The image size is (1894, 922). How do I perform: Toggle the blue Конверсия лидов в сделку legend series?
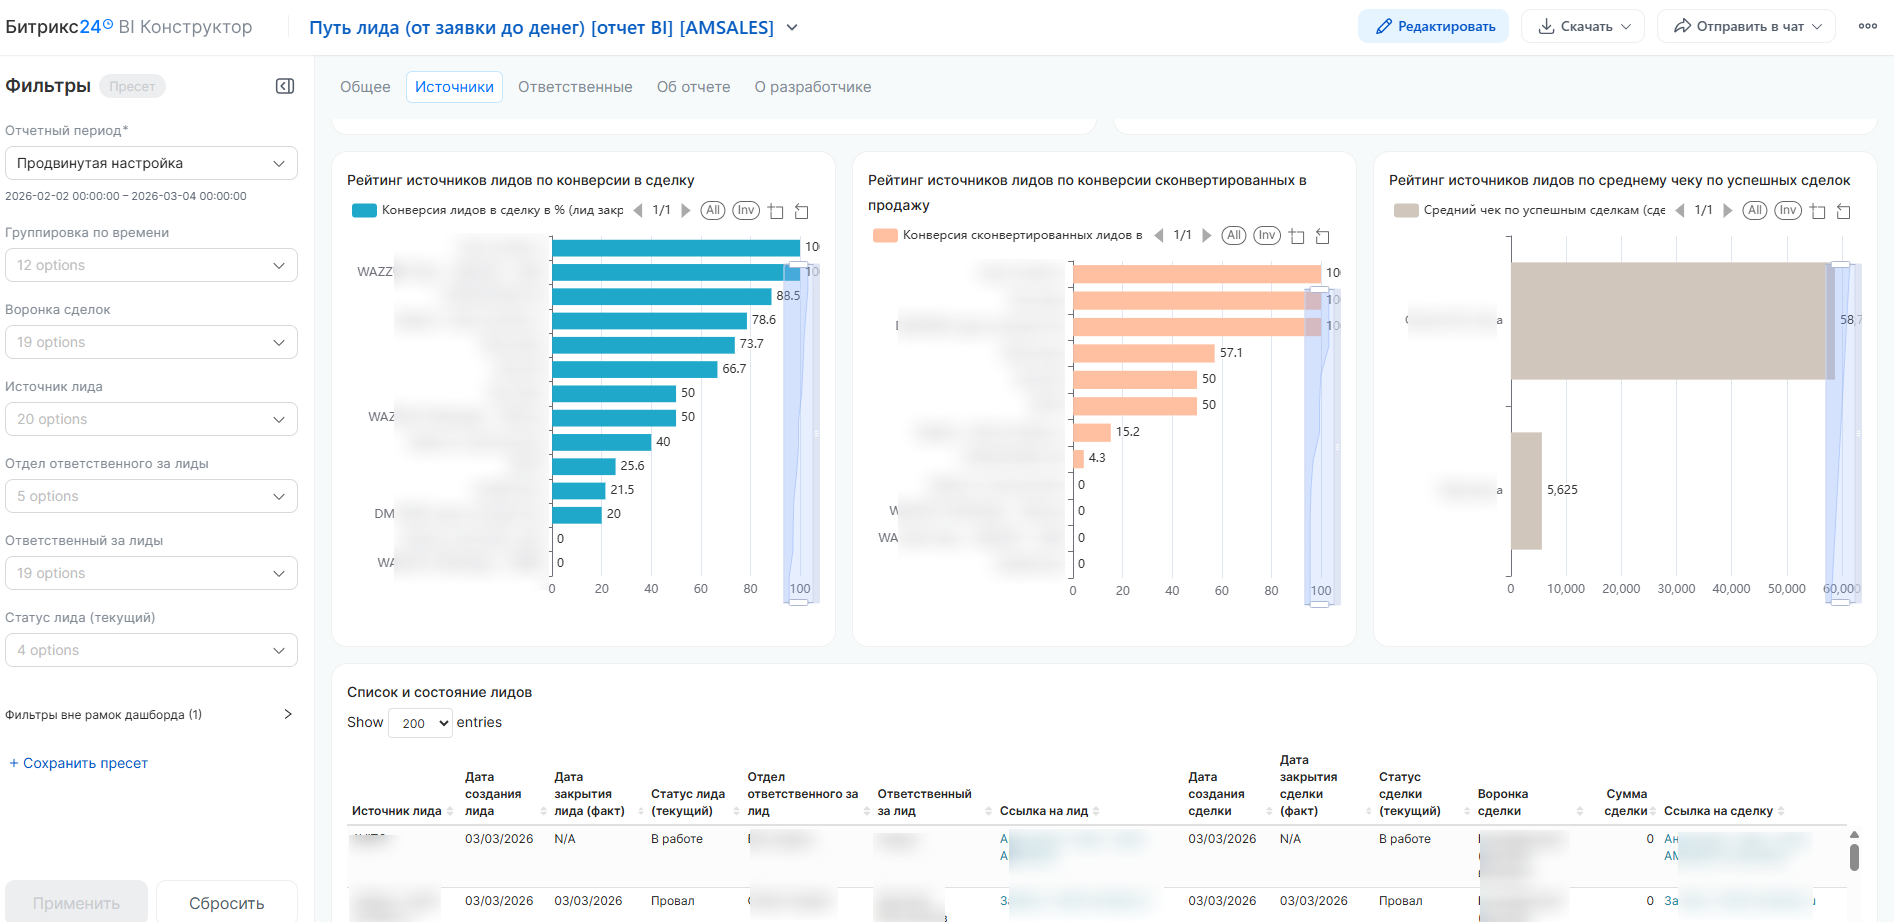(364, 211)
